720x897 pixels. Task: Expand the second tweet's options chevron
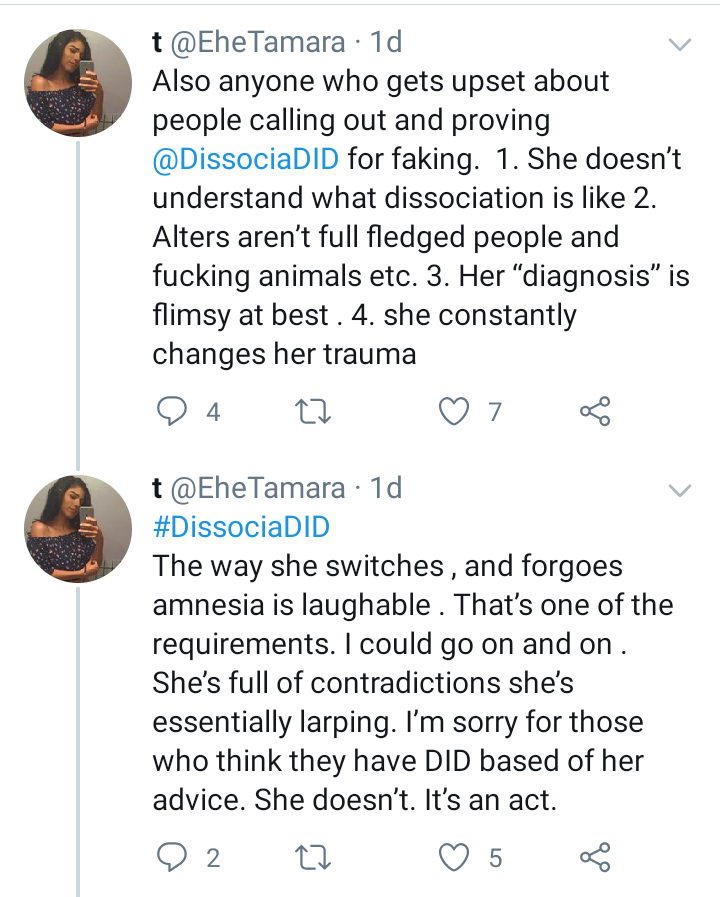pos(679,490)
